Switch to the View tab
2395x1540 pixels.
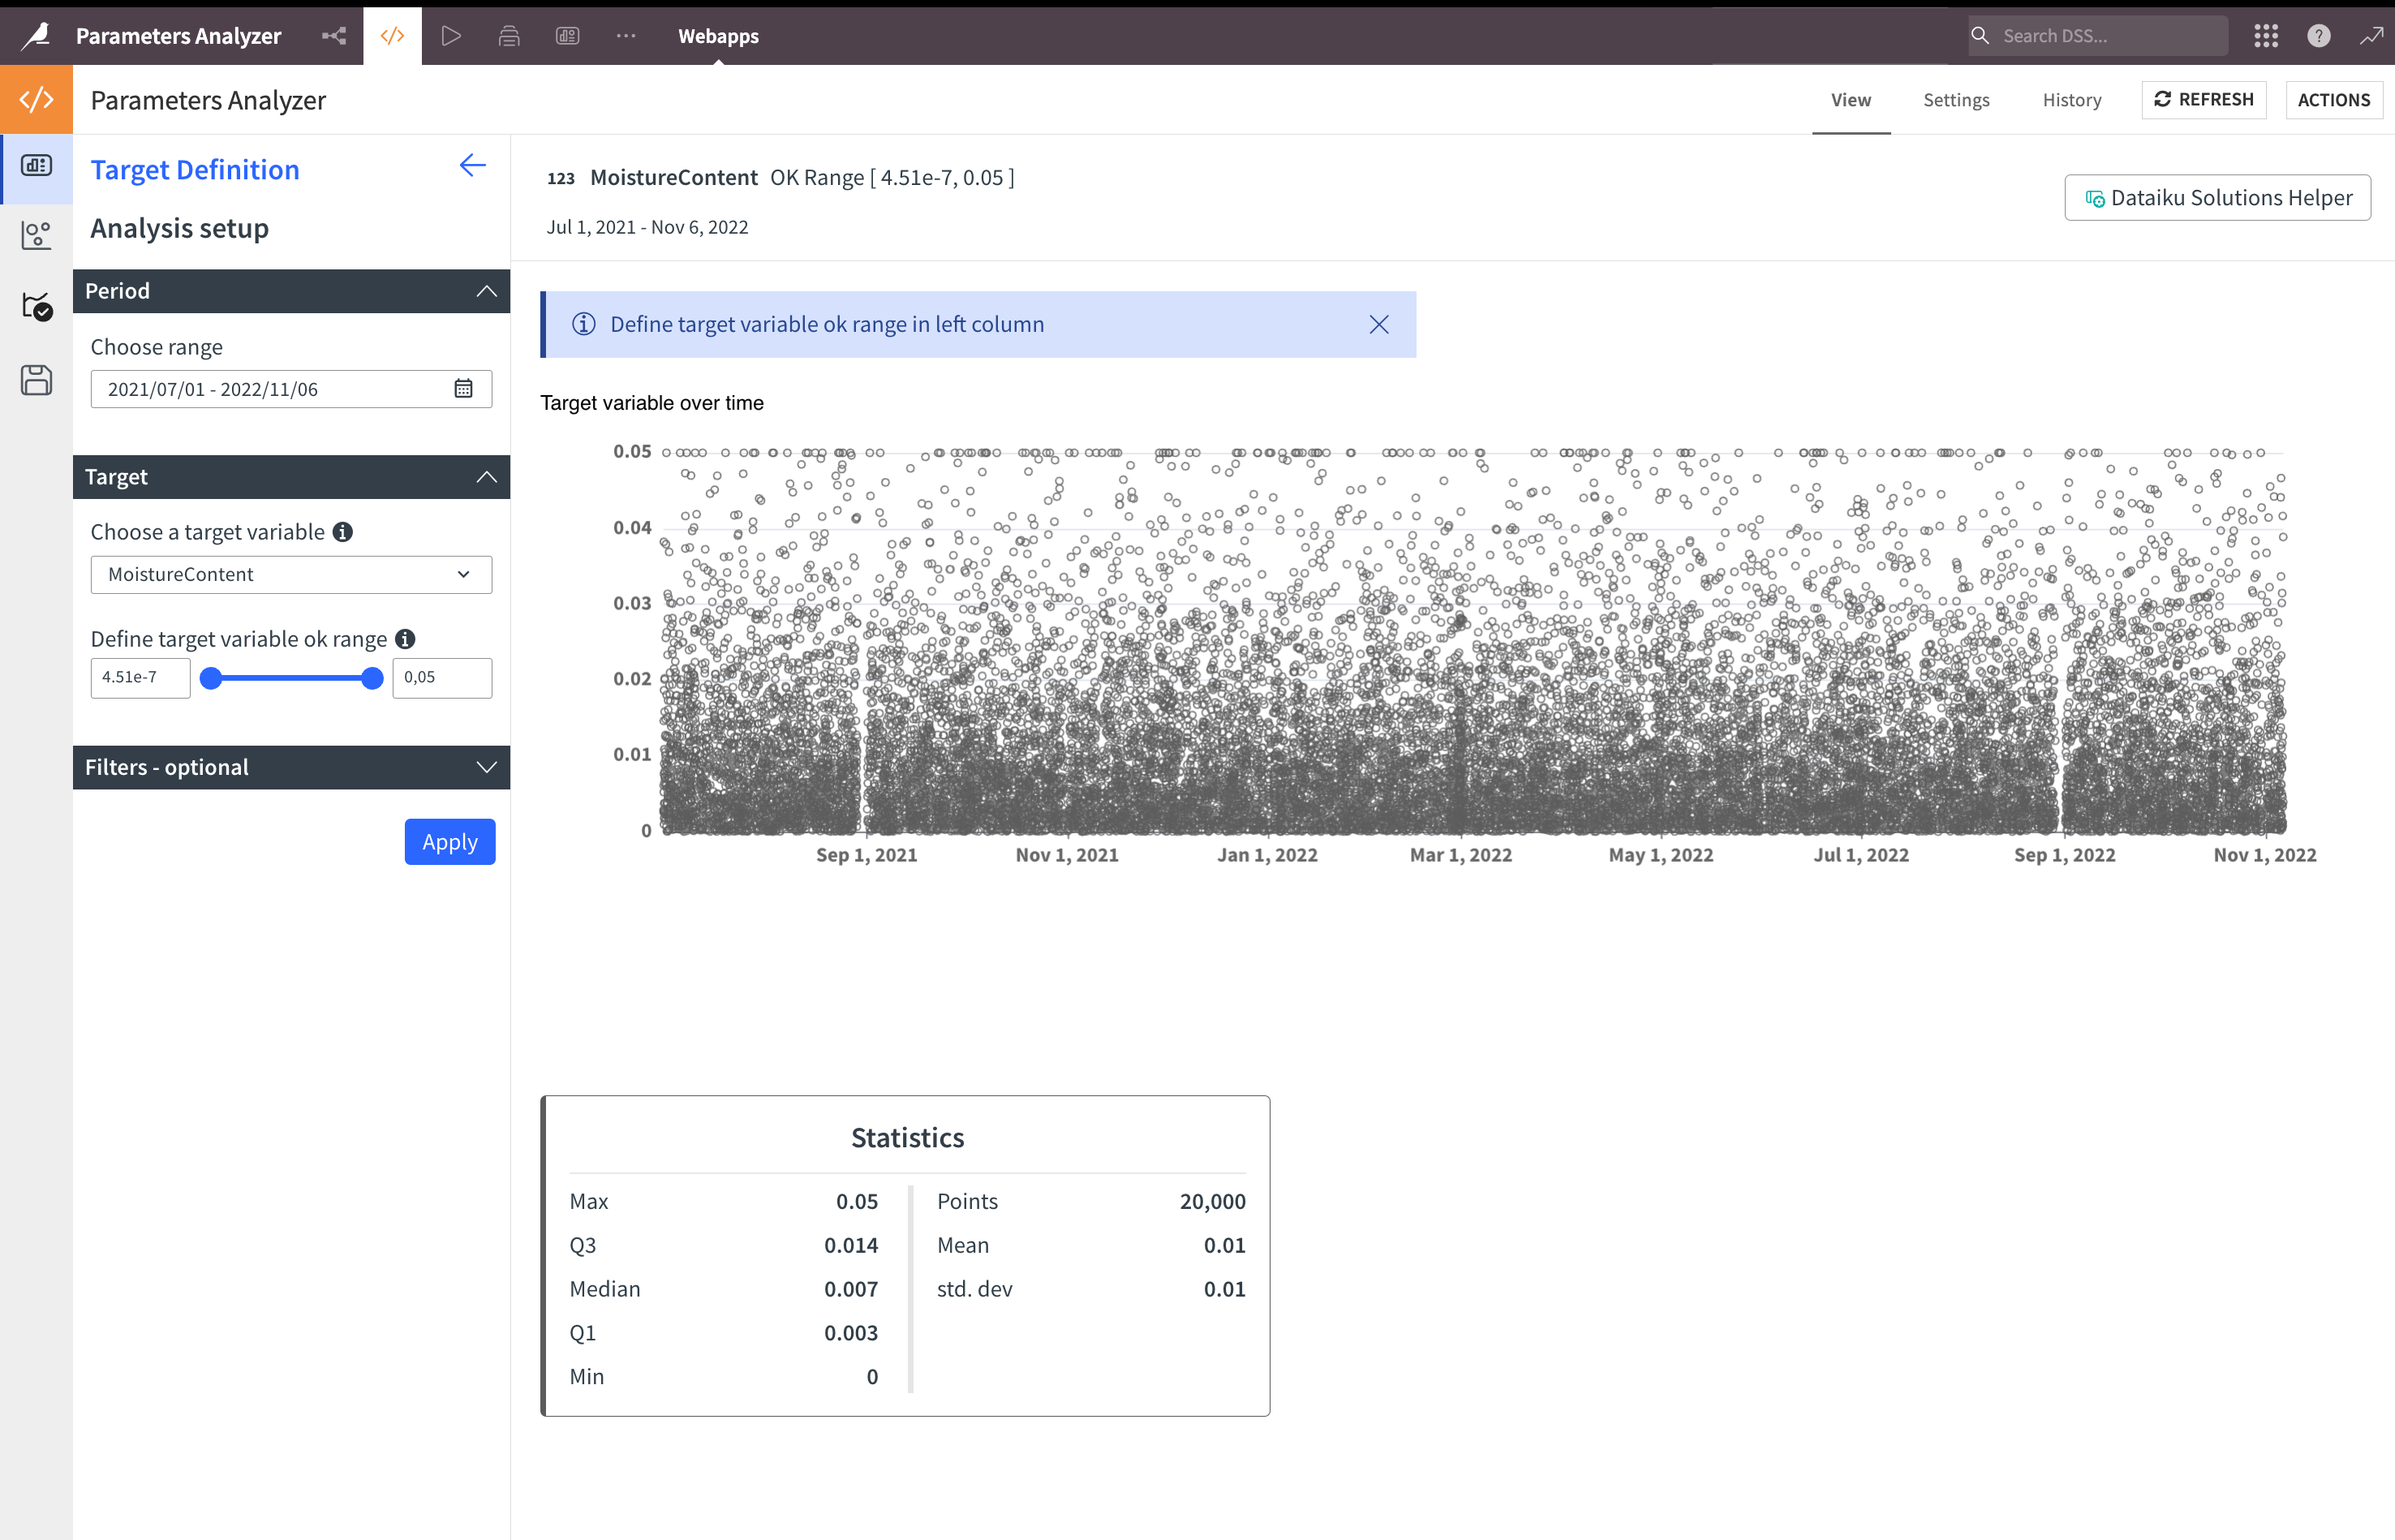1850,100
